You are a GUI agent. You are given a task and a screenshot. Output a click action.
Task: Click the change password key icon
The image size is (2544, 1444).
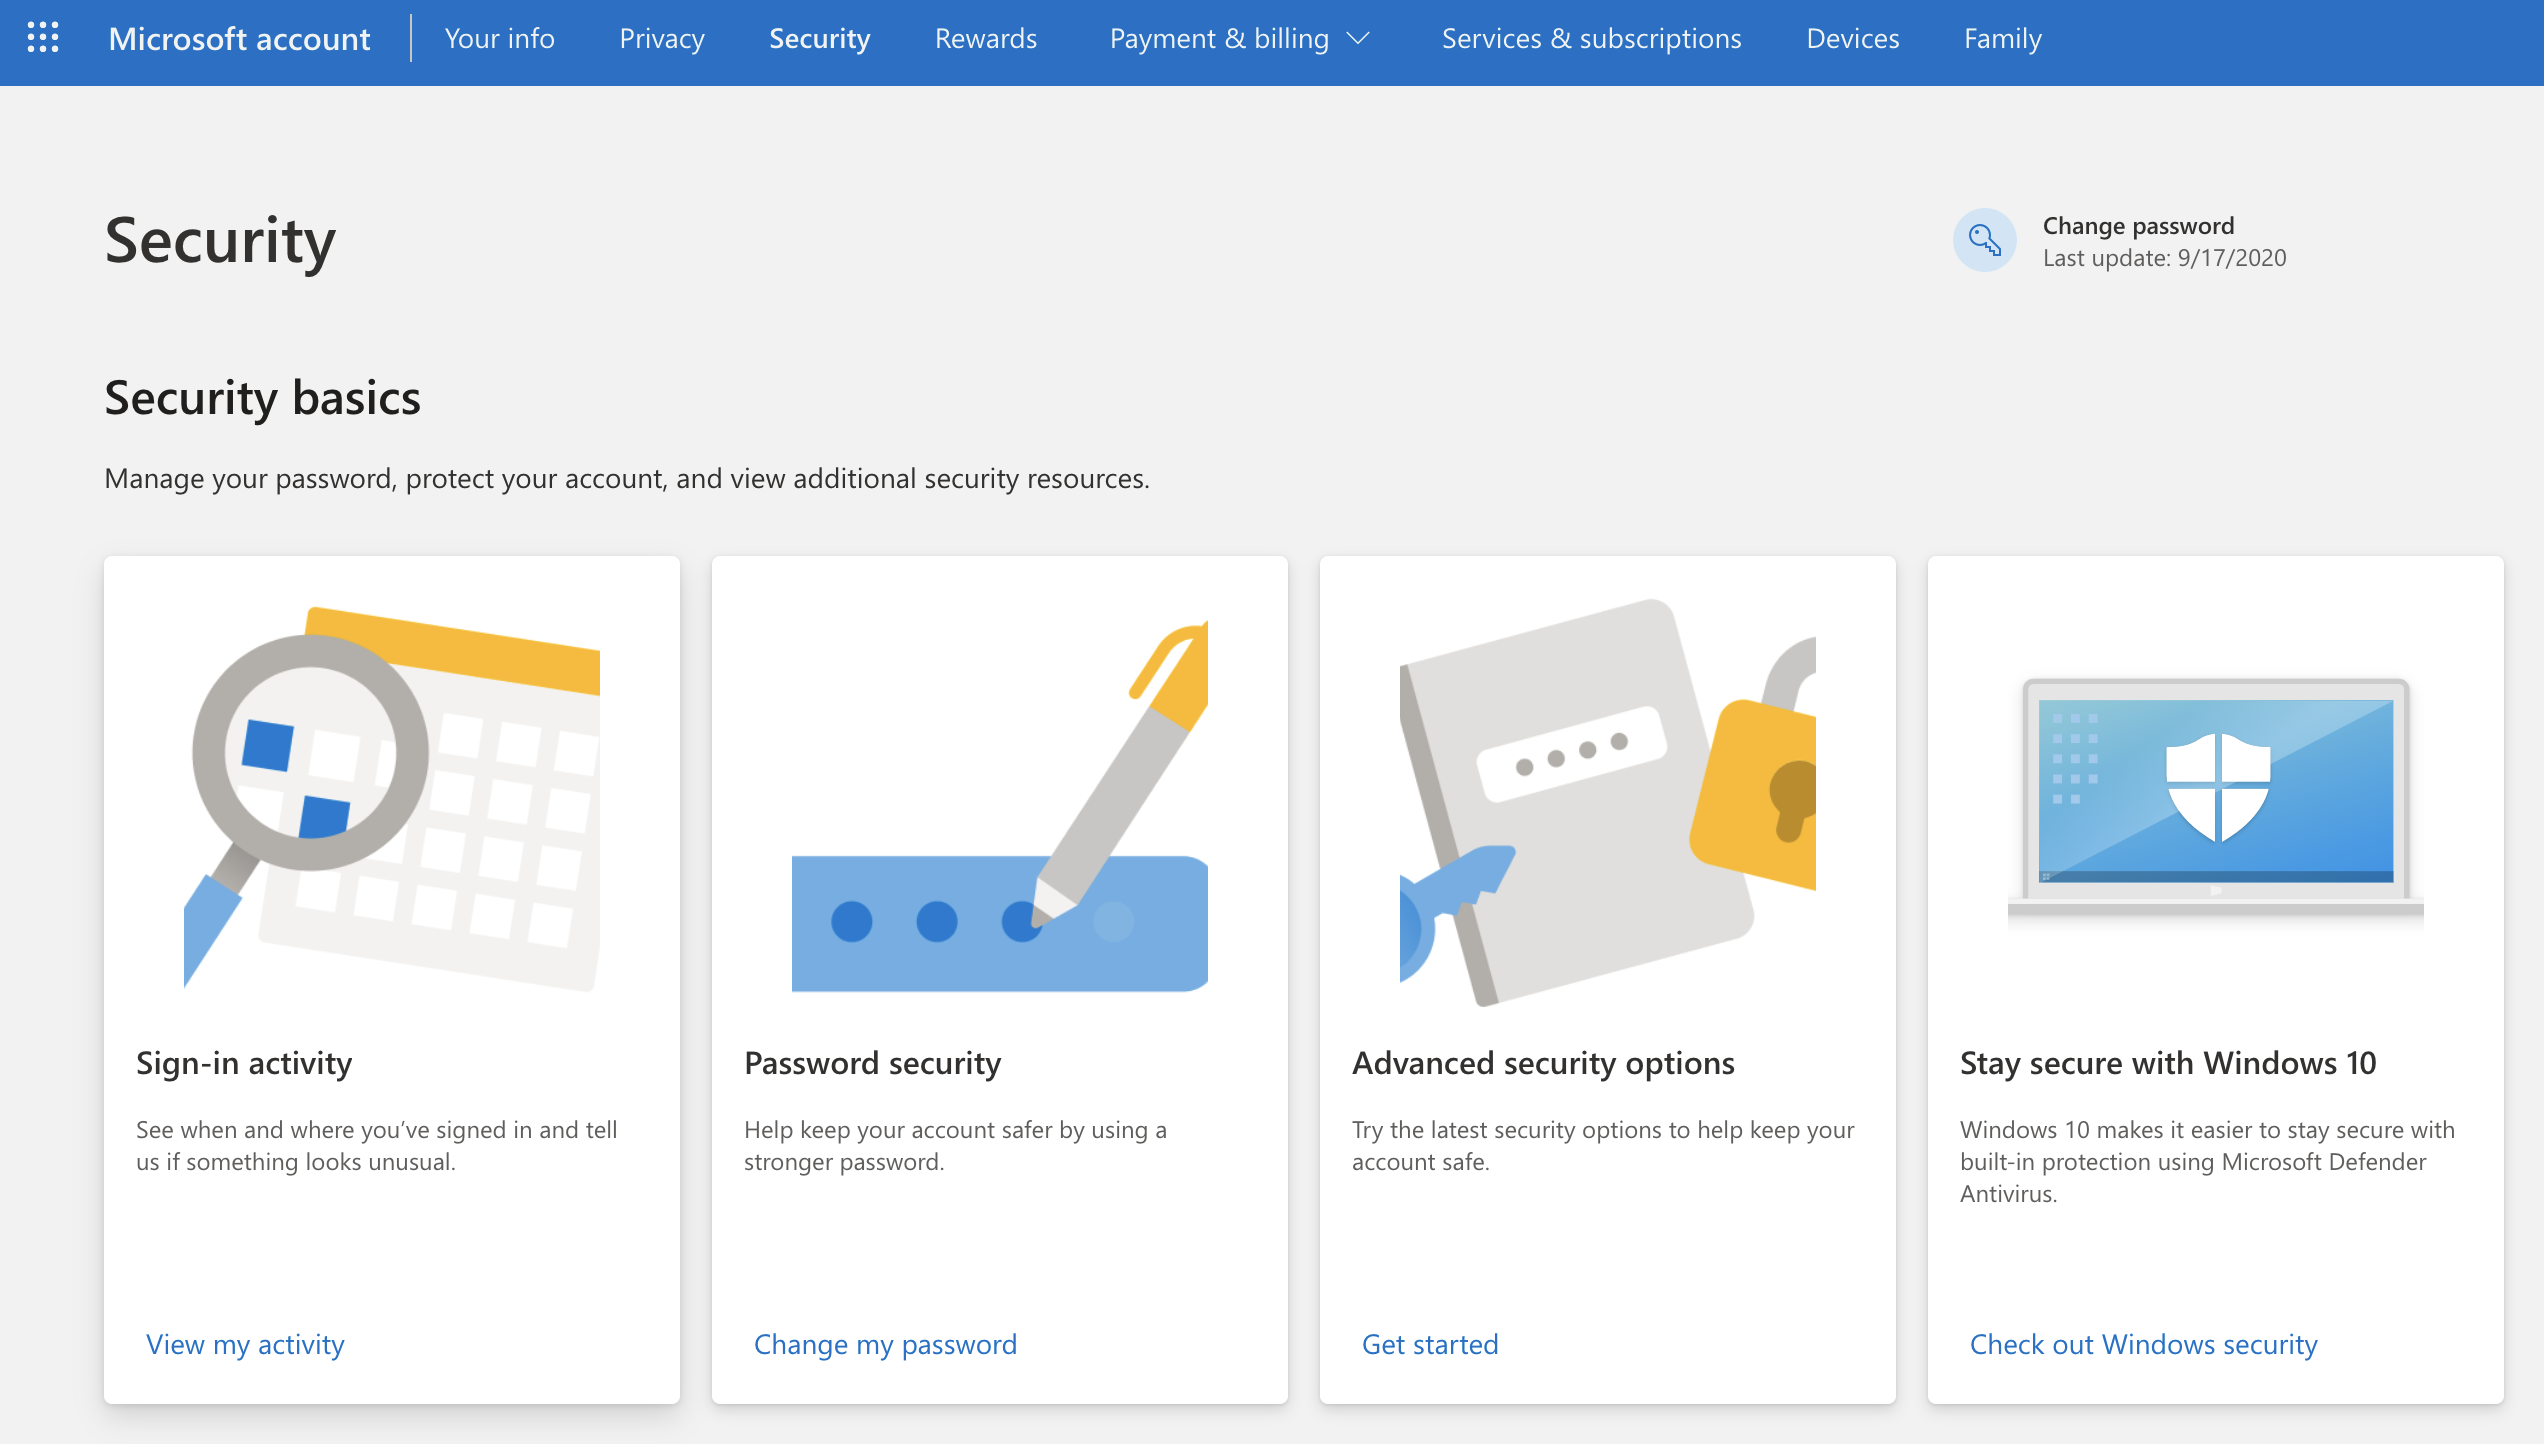point(1984,240)
